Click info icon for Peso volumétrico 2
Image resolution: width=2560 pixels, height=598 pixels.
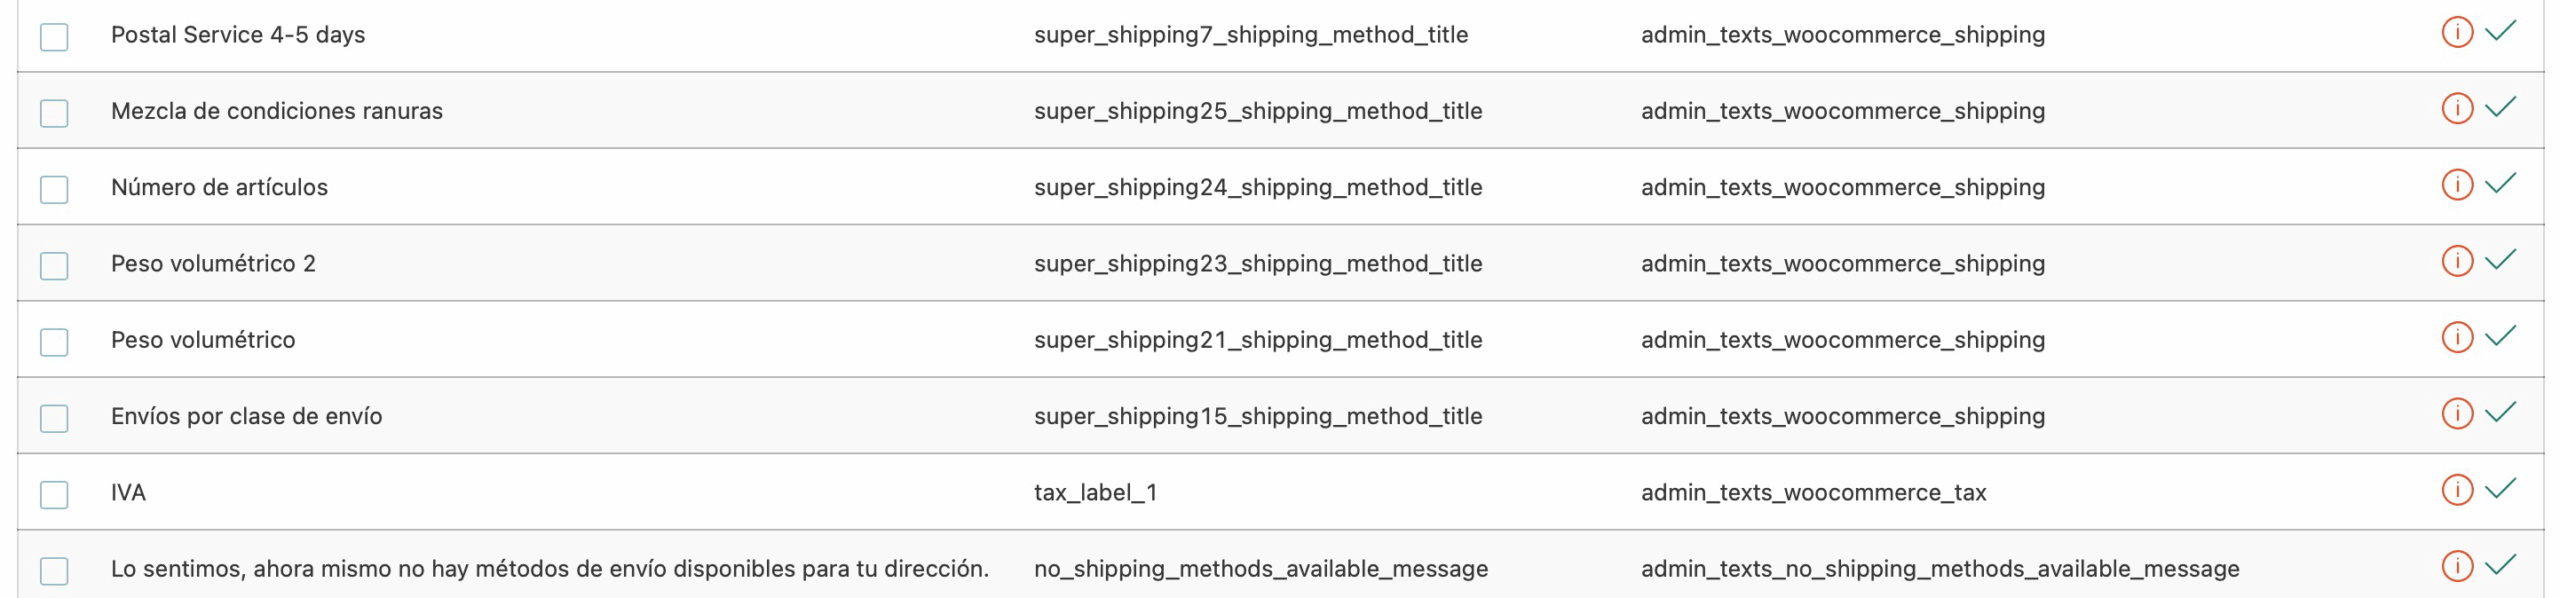[2456, 261]
